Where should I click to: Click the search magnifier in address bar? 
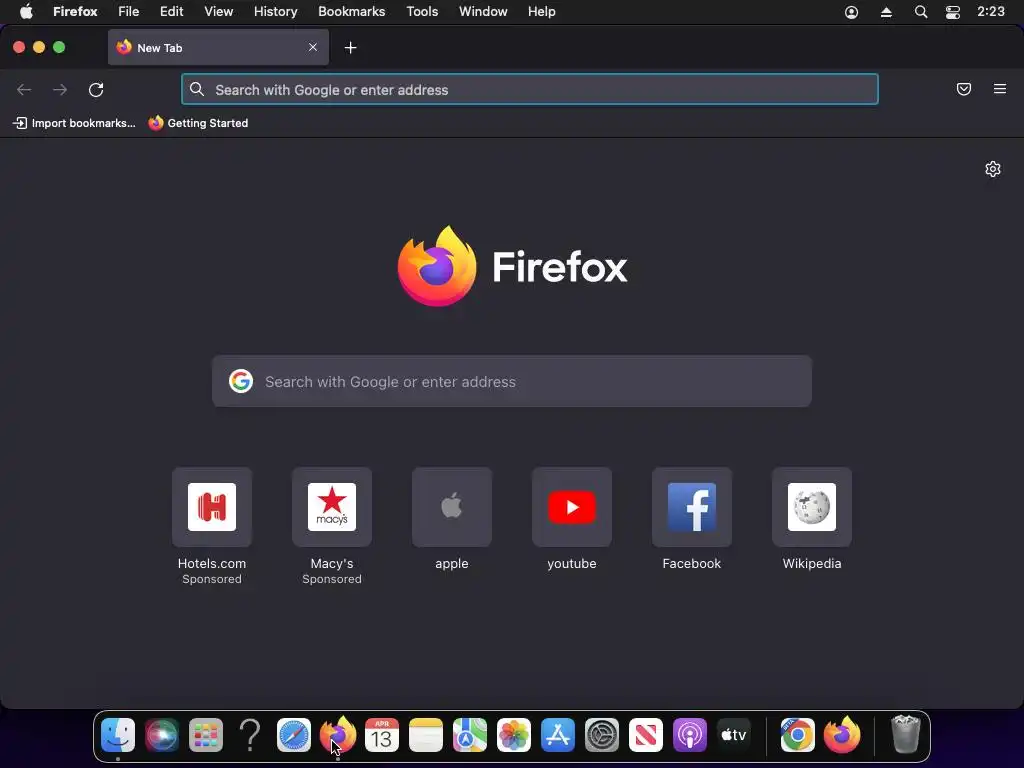pyautogui.click(x=197, y=89)
